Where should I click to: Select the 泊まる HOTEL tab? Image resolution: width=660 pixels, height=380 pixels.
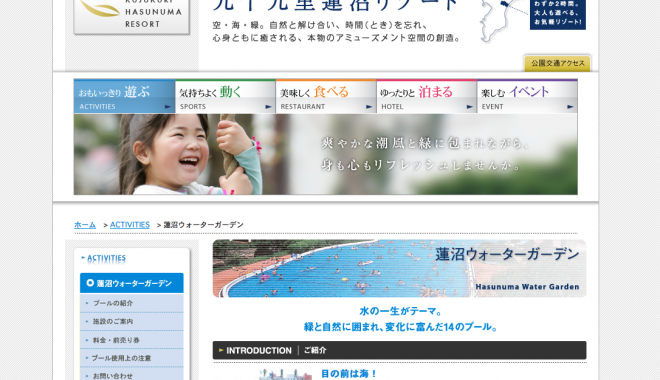tap(426, 96)
